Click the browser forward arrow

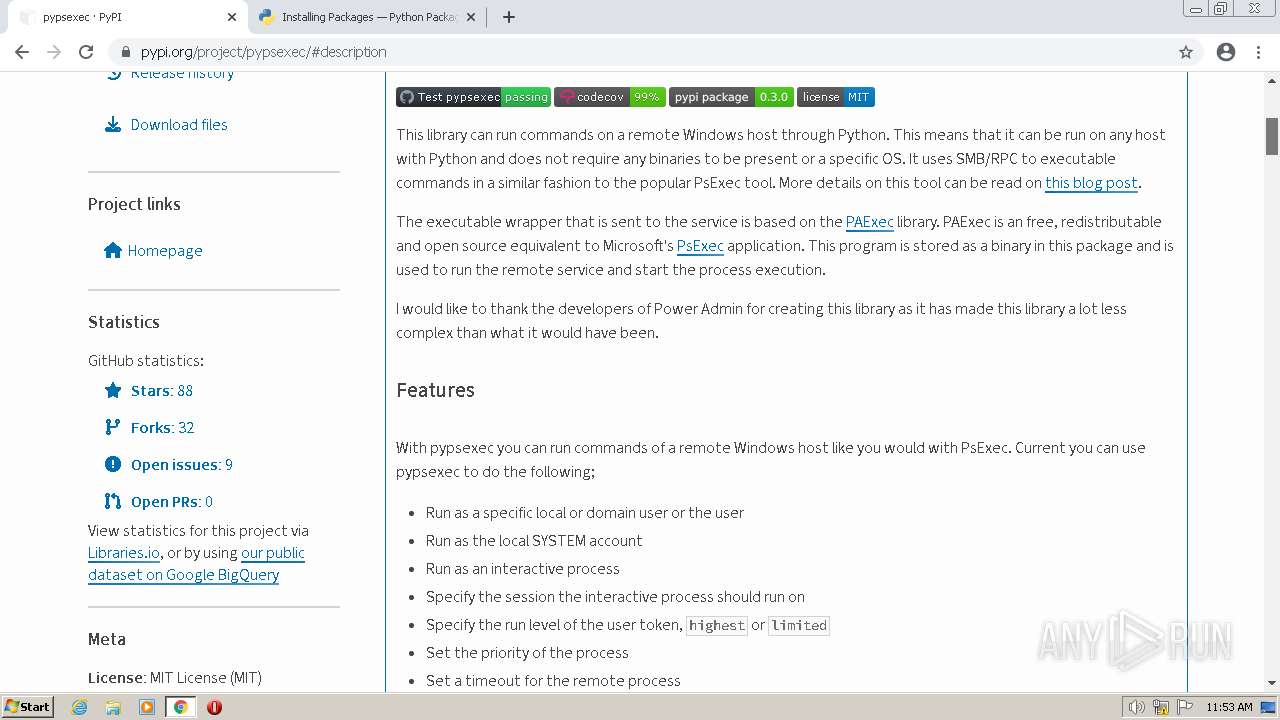click(x=54, y=52)
